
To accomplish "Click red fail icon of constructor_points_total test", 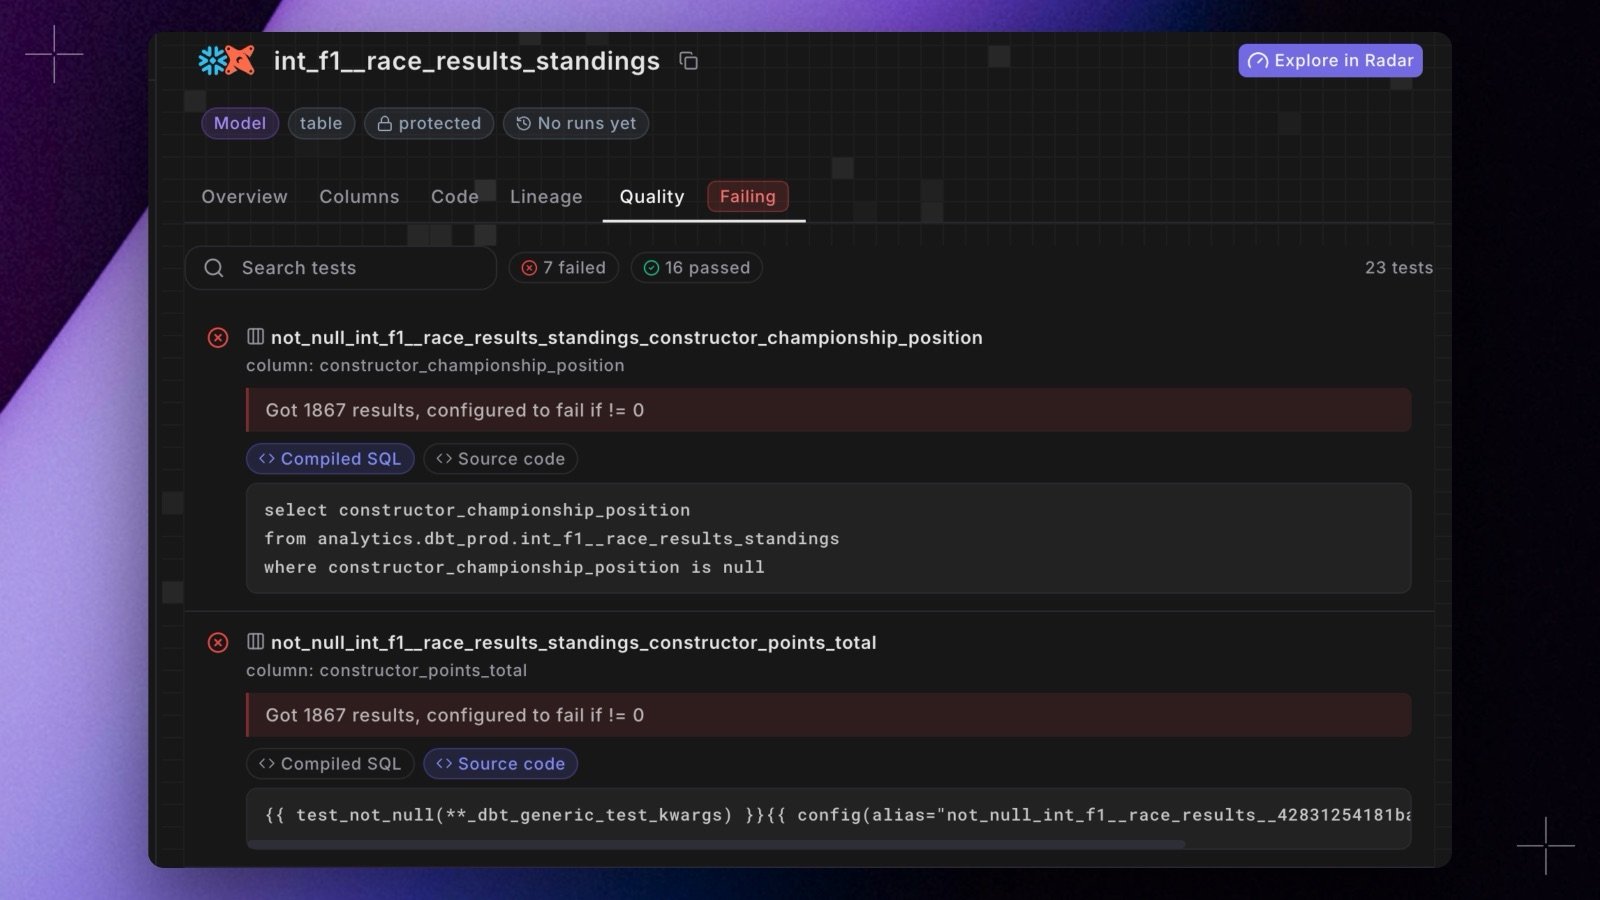I will click(x=218, y=643).
